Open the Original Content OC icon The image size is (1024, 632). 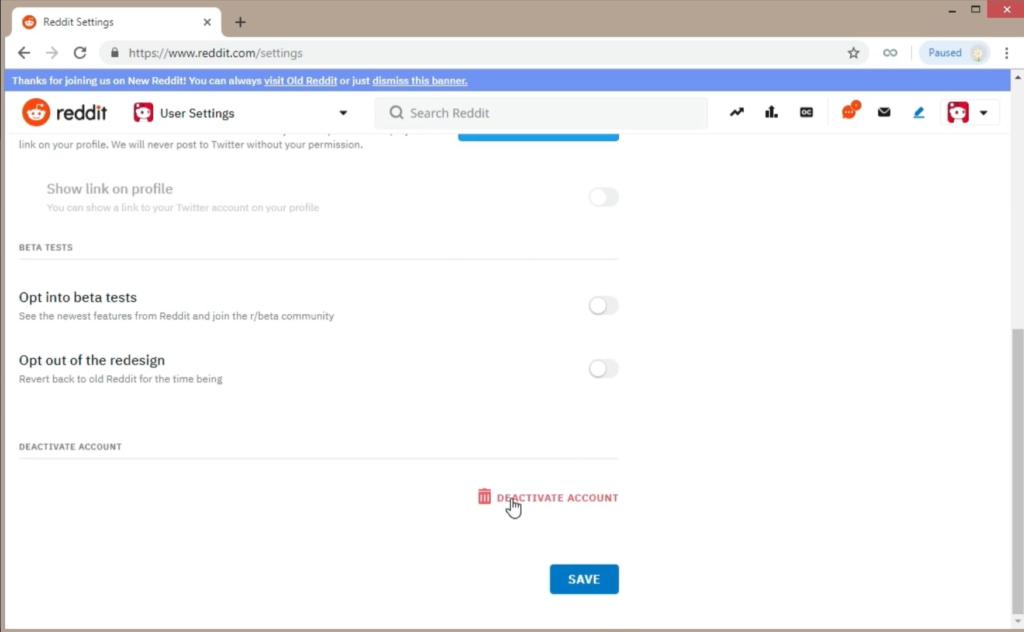pyautogui.click(x=807, y=112)
